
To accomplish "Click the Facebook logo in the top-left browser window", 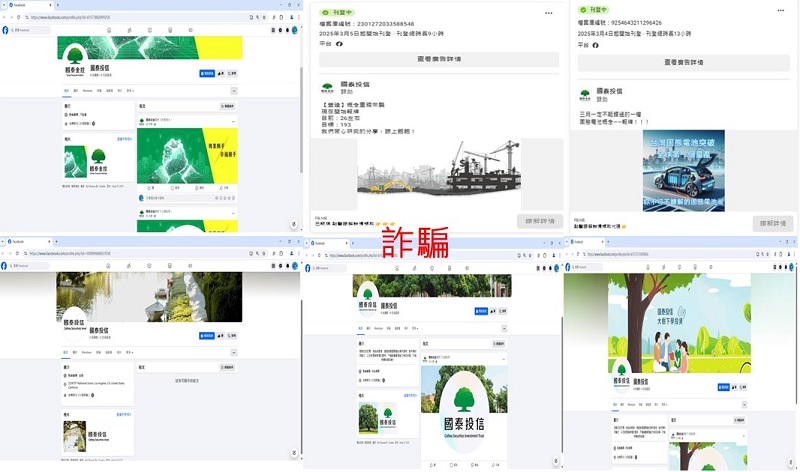I will click(5, 30).
